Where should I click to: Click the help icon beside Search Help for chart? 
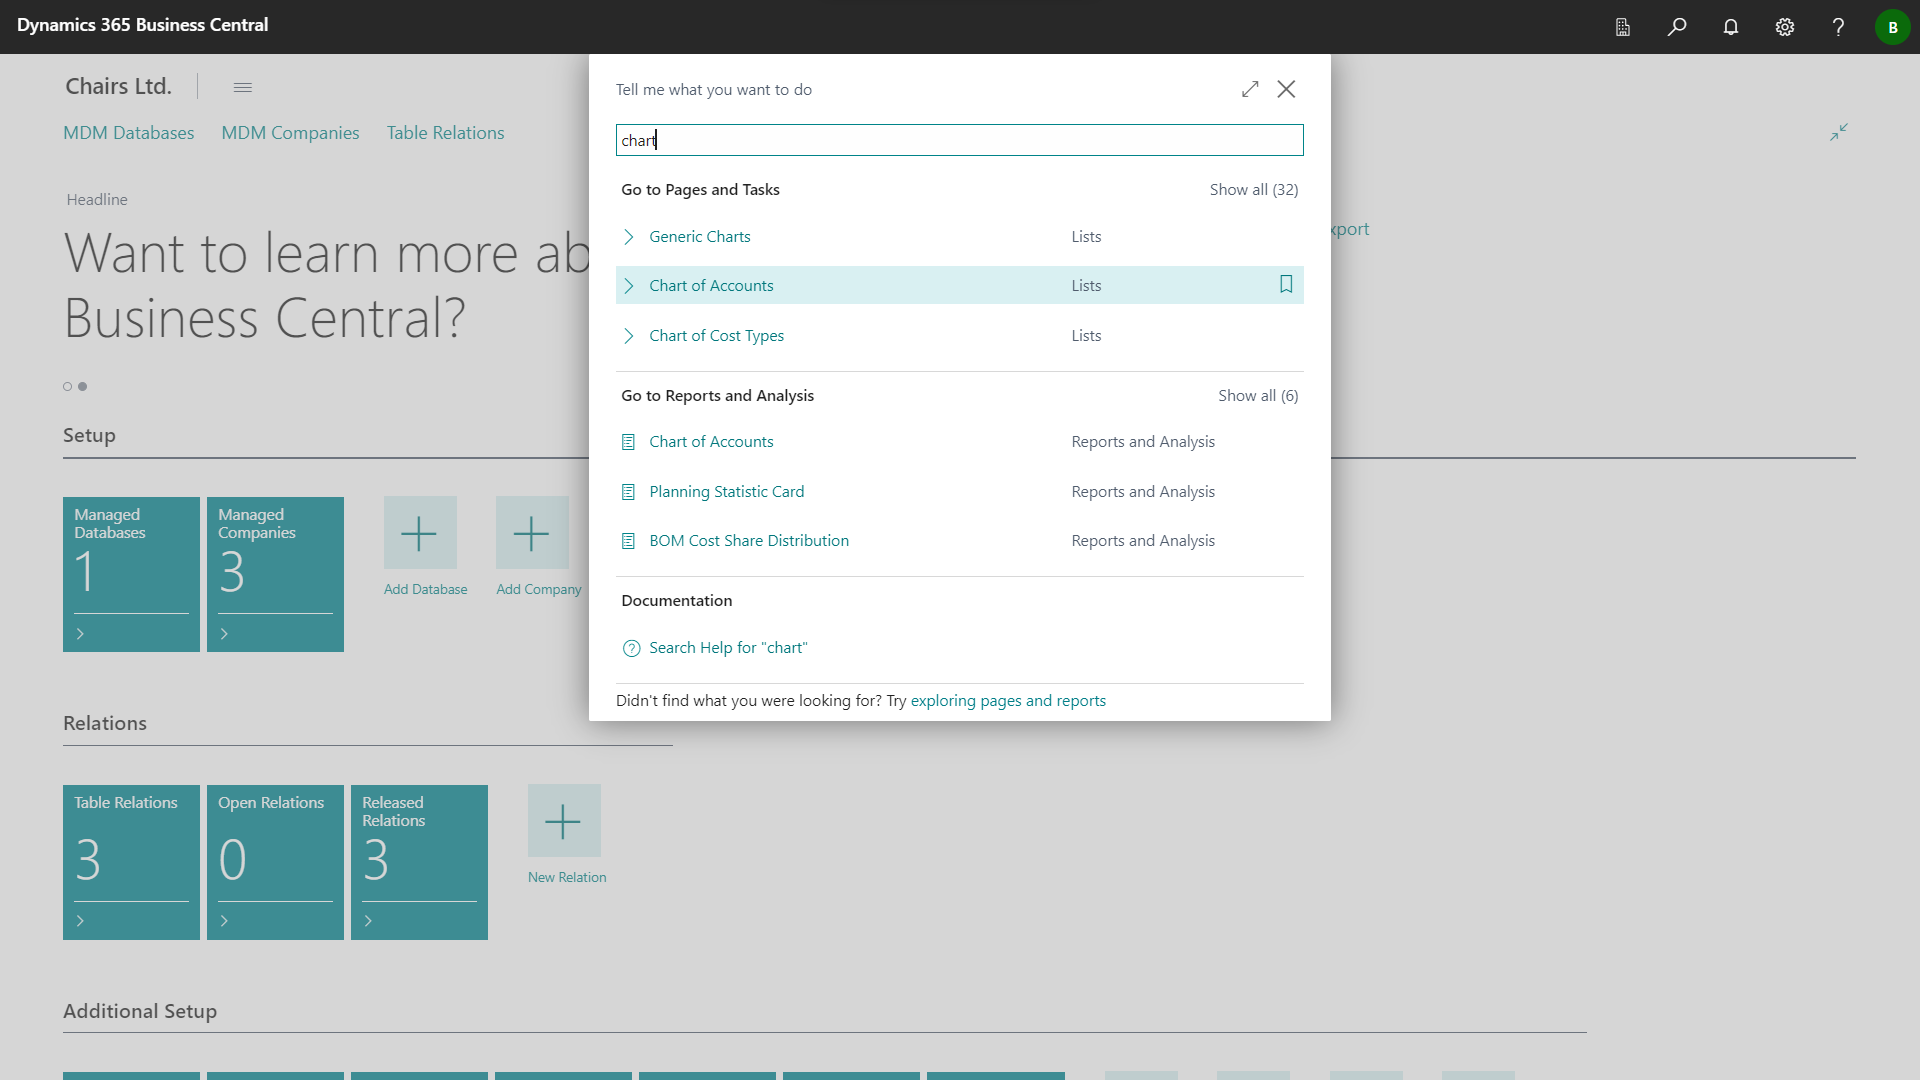point(631,648)
